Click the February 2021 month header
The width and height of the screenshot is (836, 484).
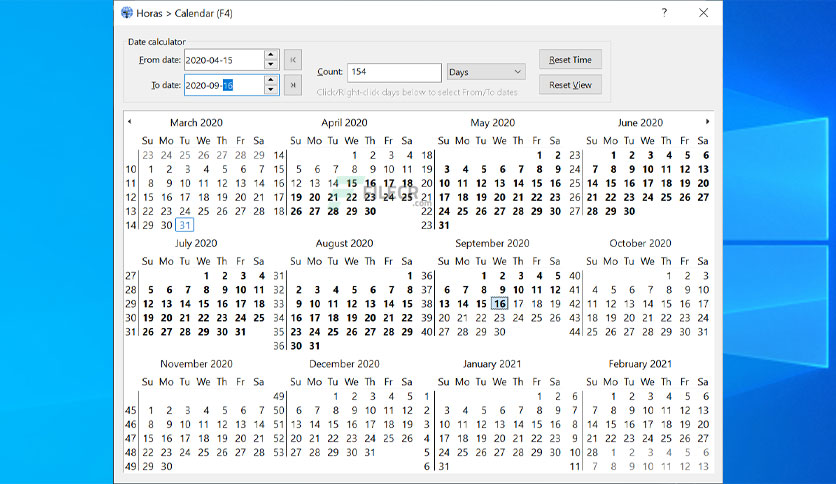pos(640,364)
